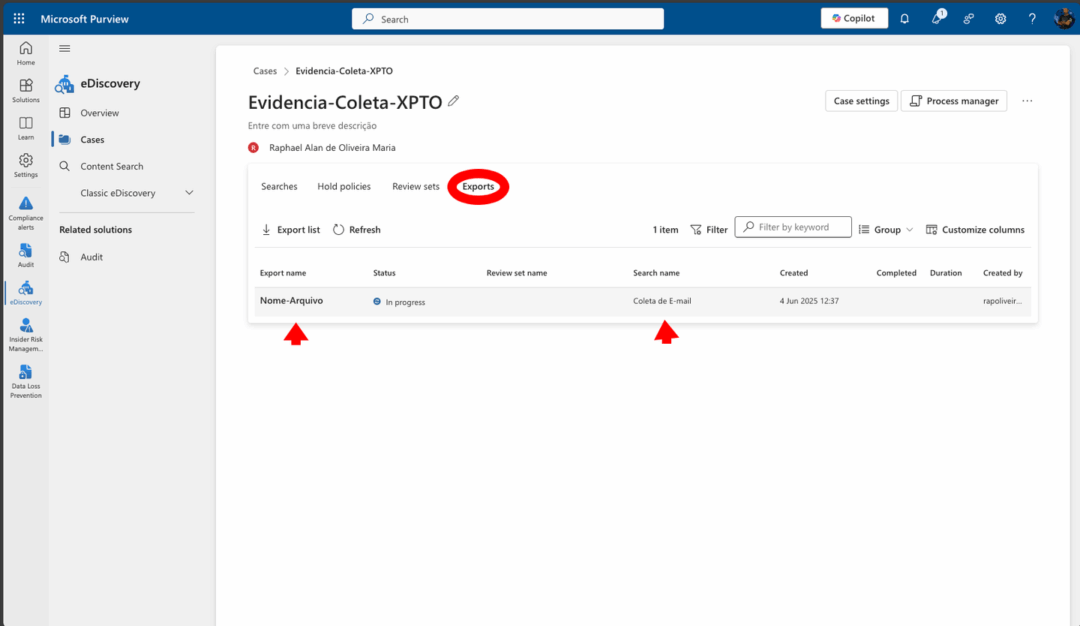Open the Nome-Arquivo export
This screenshot has width=1080, height=626.
pyautogui.click(x=291, y=301)
